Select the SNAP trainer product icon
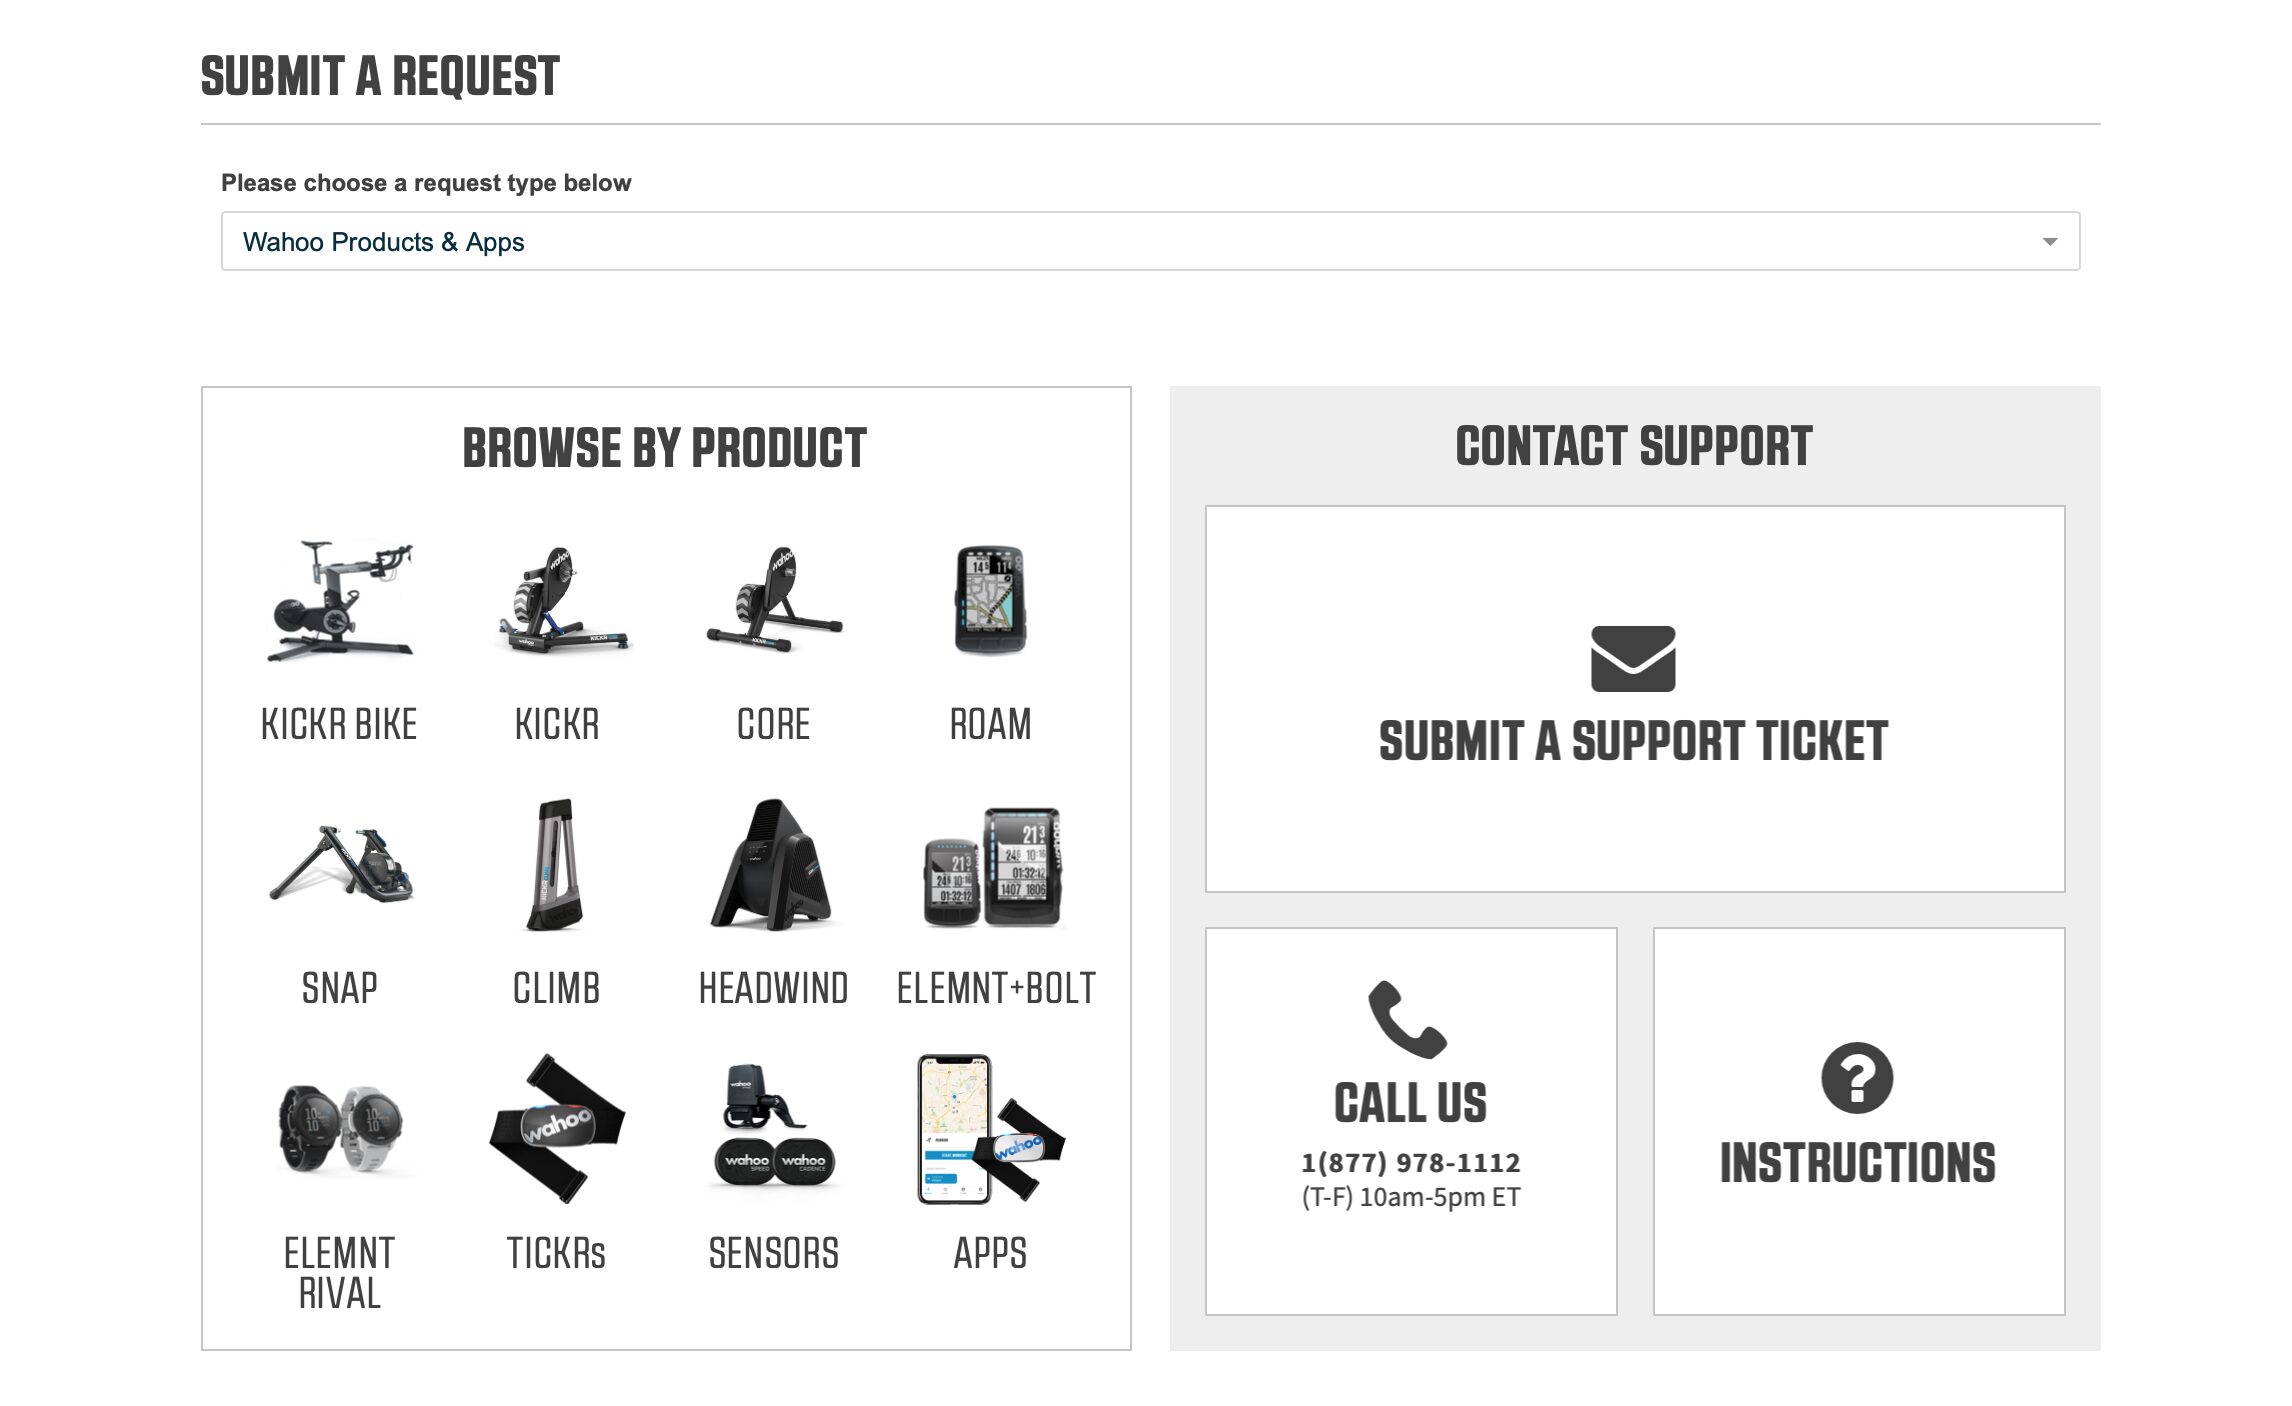2292x1406 pixels. point(341,864)
